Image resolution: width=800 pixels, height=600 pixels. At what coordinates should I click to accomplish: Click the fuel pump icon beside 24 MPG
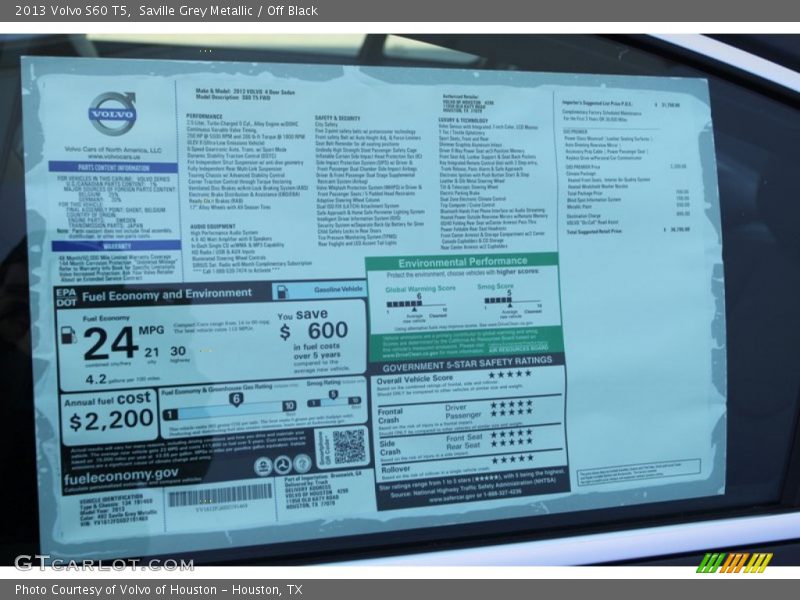pos(68,336)
